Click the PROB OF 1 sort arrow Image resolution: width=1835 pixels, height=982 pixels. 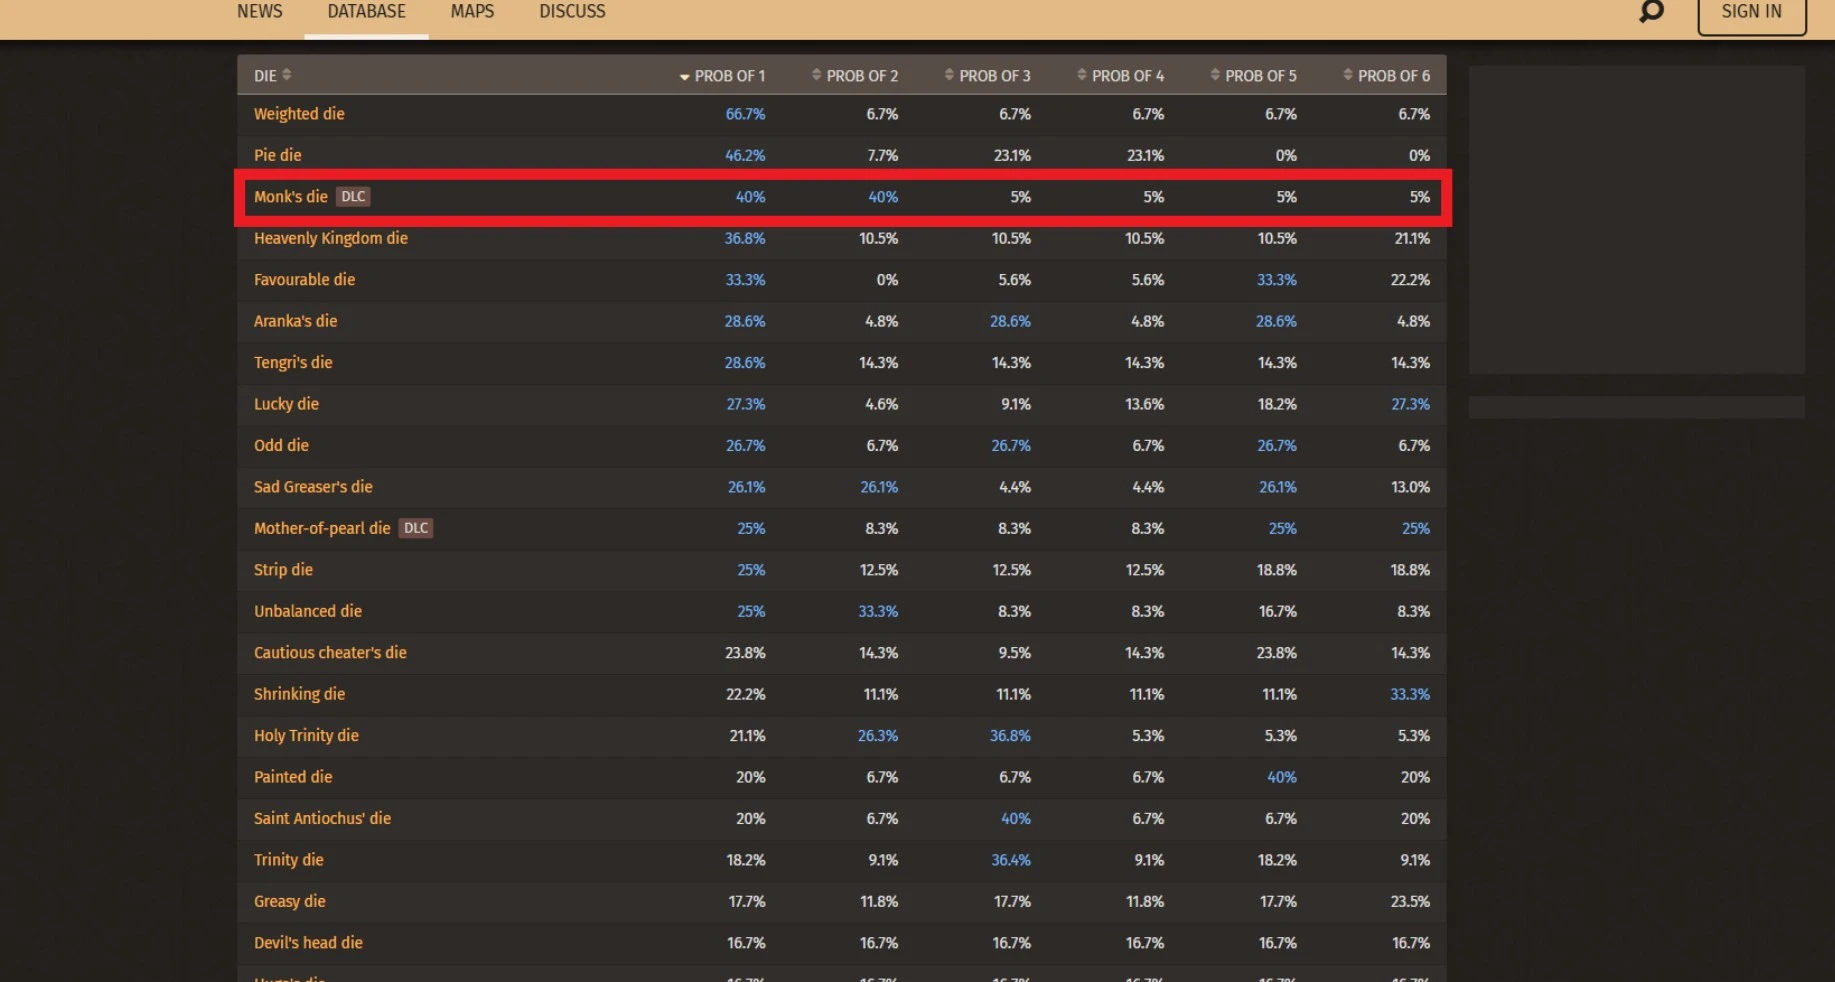tap(685, 77)
